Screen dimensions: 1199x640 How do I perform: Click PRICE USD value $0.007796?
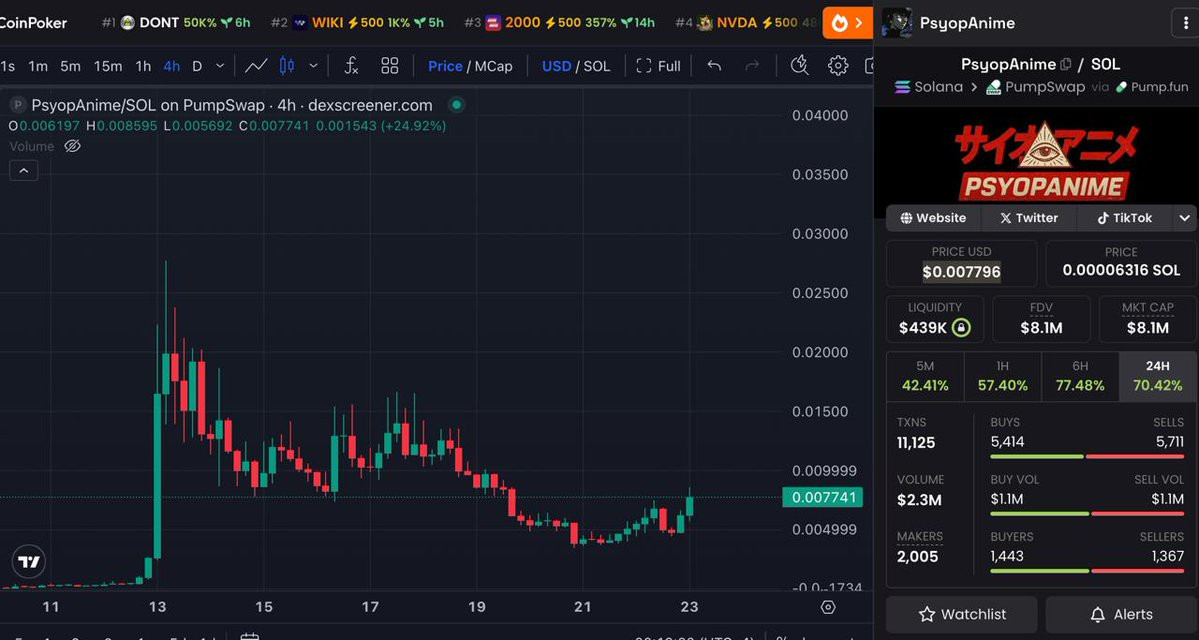961,271
